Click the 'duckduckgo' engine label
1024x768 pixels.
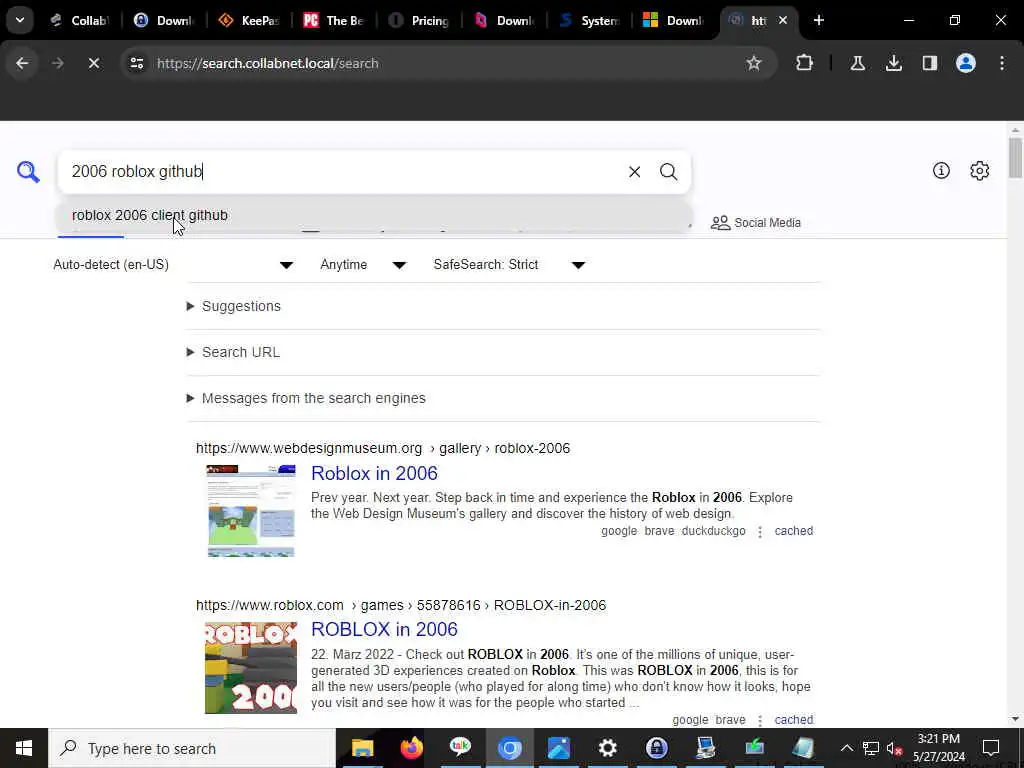[x=713, y=531]
